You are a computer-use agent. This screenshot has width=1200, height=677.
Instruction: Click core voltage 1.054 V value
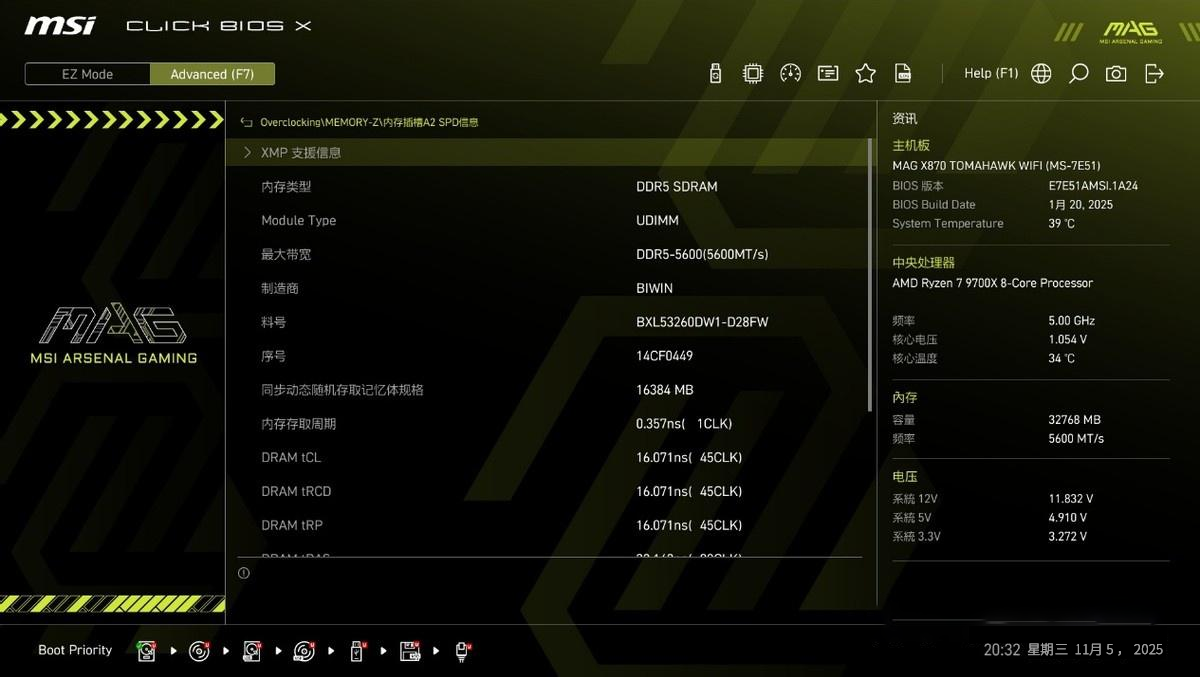(x=1067, y=340)
